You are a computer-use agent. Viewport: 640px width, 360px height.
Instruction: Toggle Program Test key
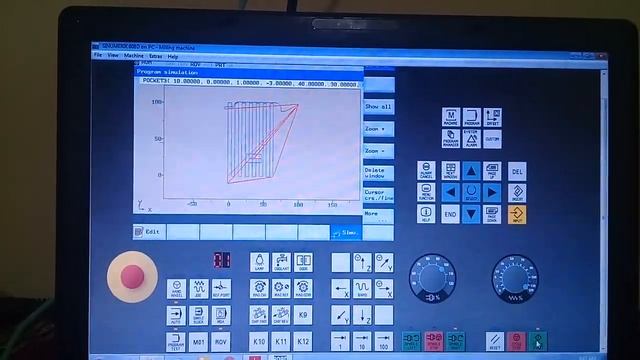176,341
